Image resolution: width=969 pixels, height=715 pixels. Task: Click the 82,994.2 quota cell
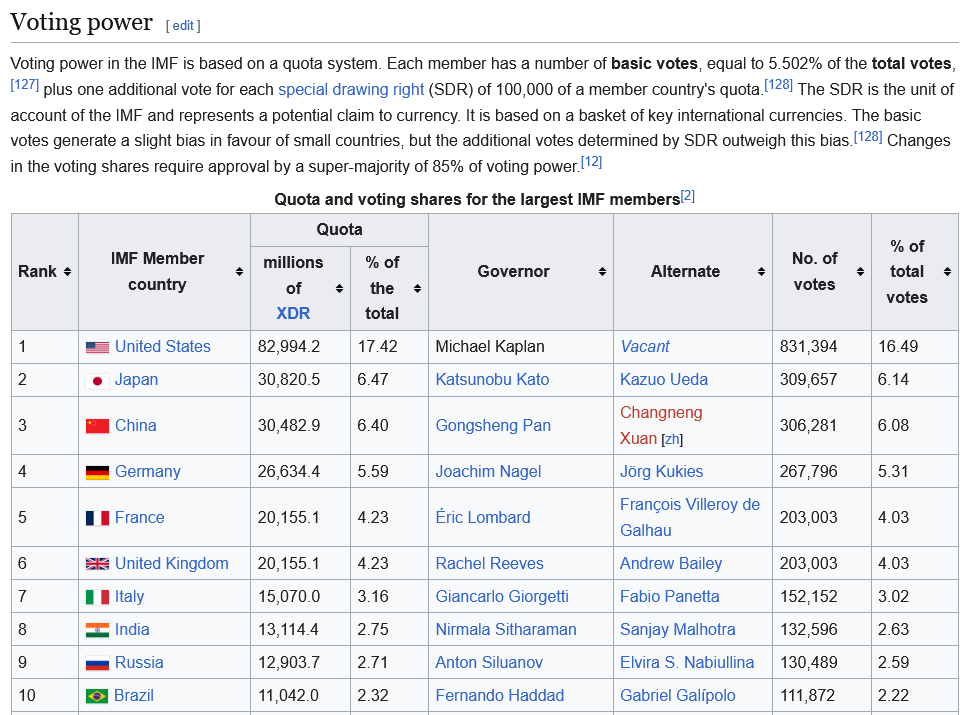click(300, 346)
